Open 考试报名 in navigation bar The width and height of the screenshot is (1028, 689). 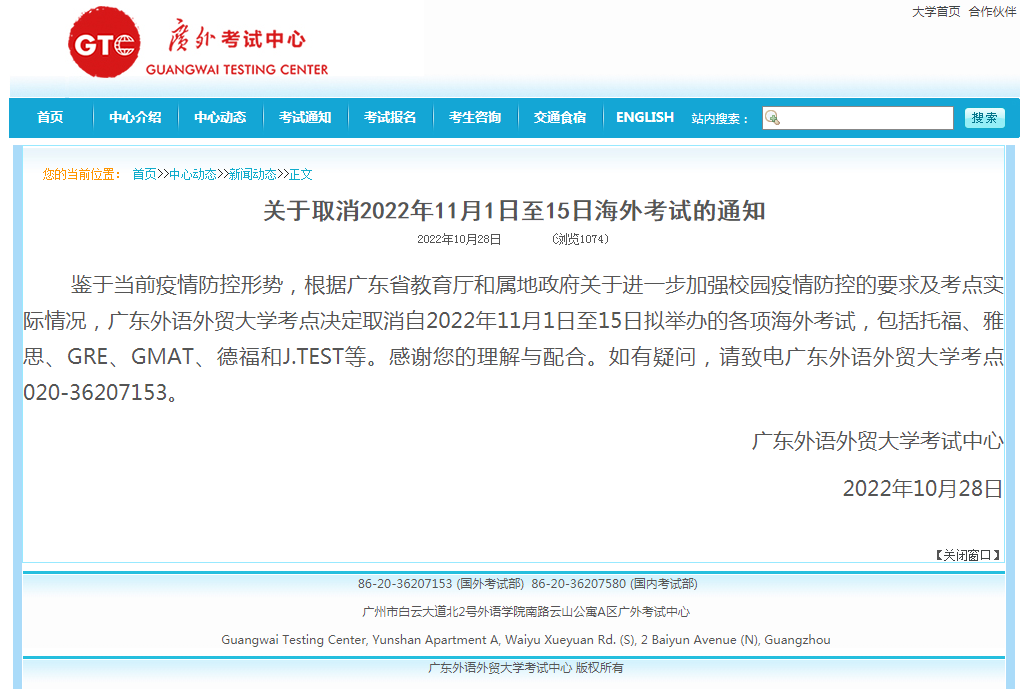(390, 117)
